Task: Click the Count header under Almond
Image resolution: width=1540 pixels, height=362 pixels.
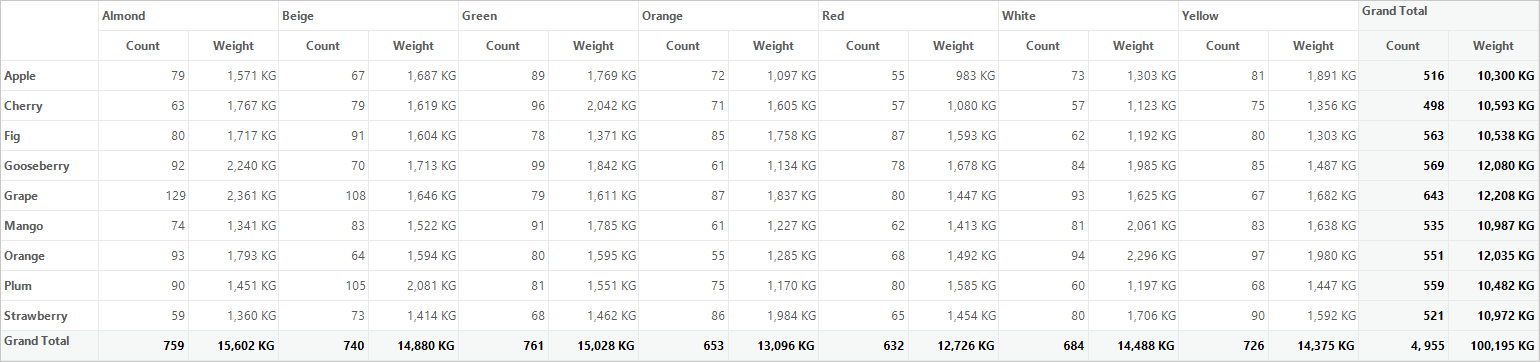Action: 143,46
